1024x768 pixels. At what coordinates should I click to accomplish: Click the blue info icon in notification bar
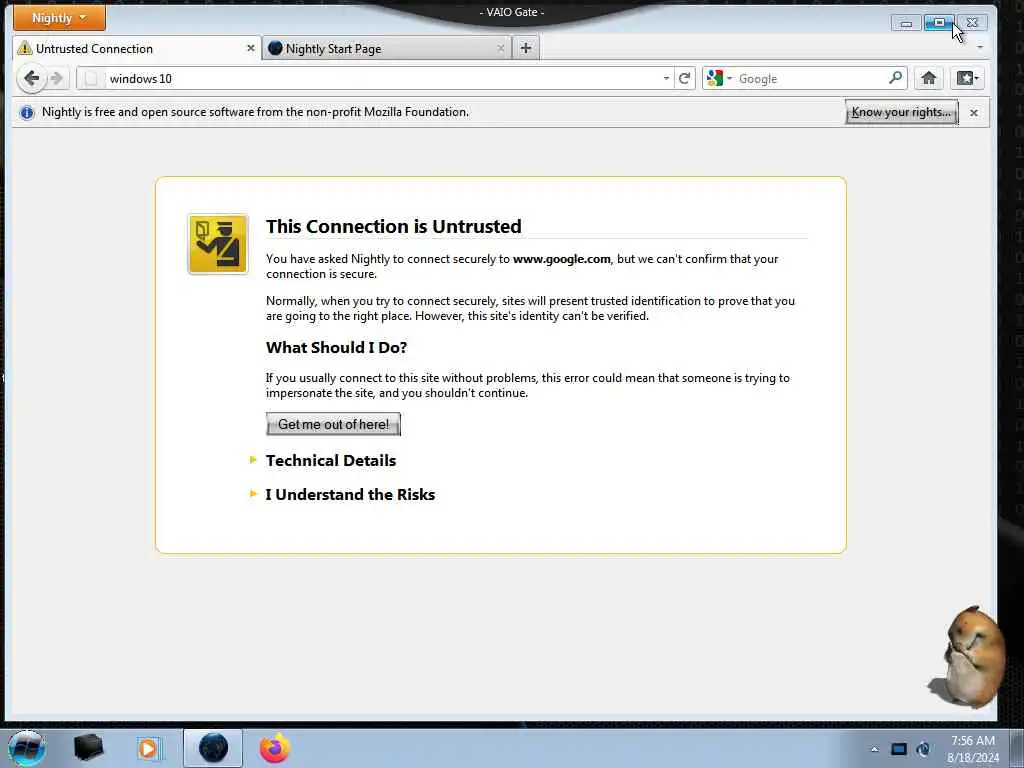(x=27, y=112)
